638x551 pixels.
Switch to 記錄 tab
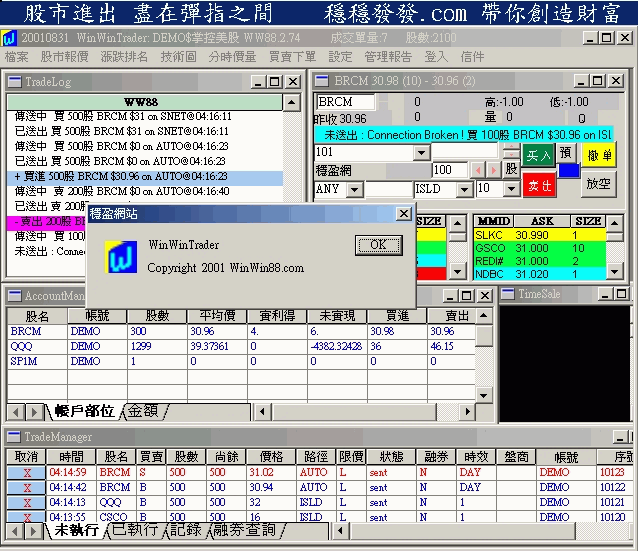click(186, 530)
